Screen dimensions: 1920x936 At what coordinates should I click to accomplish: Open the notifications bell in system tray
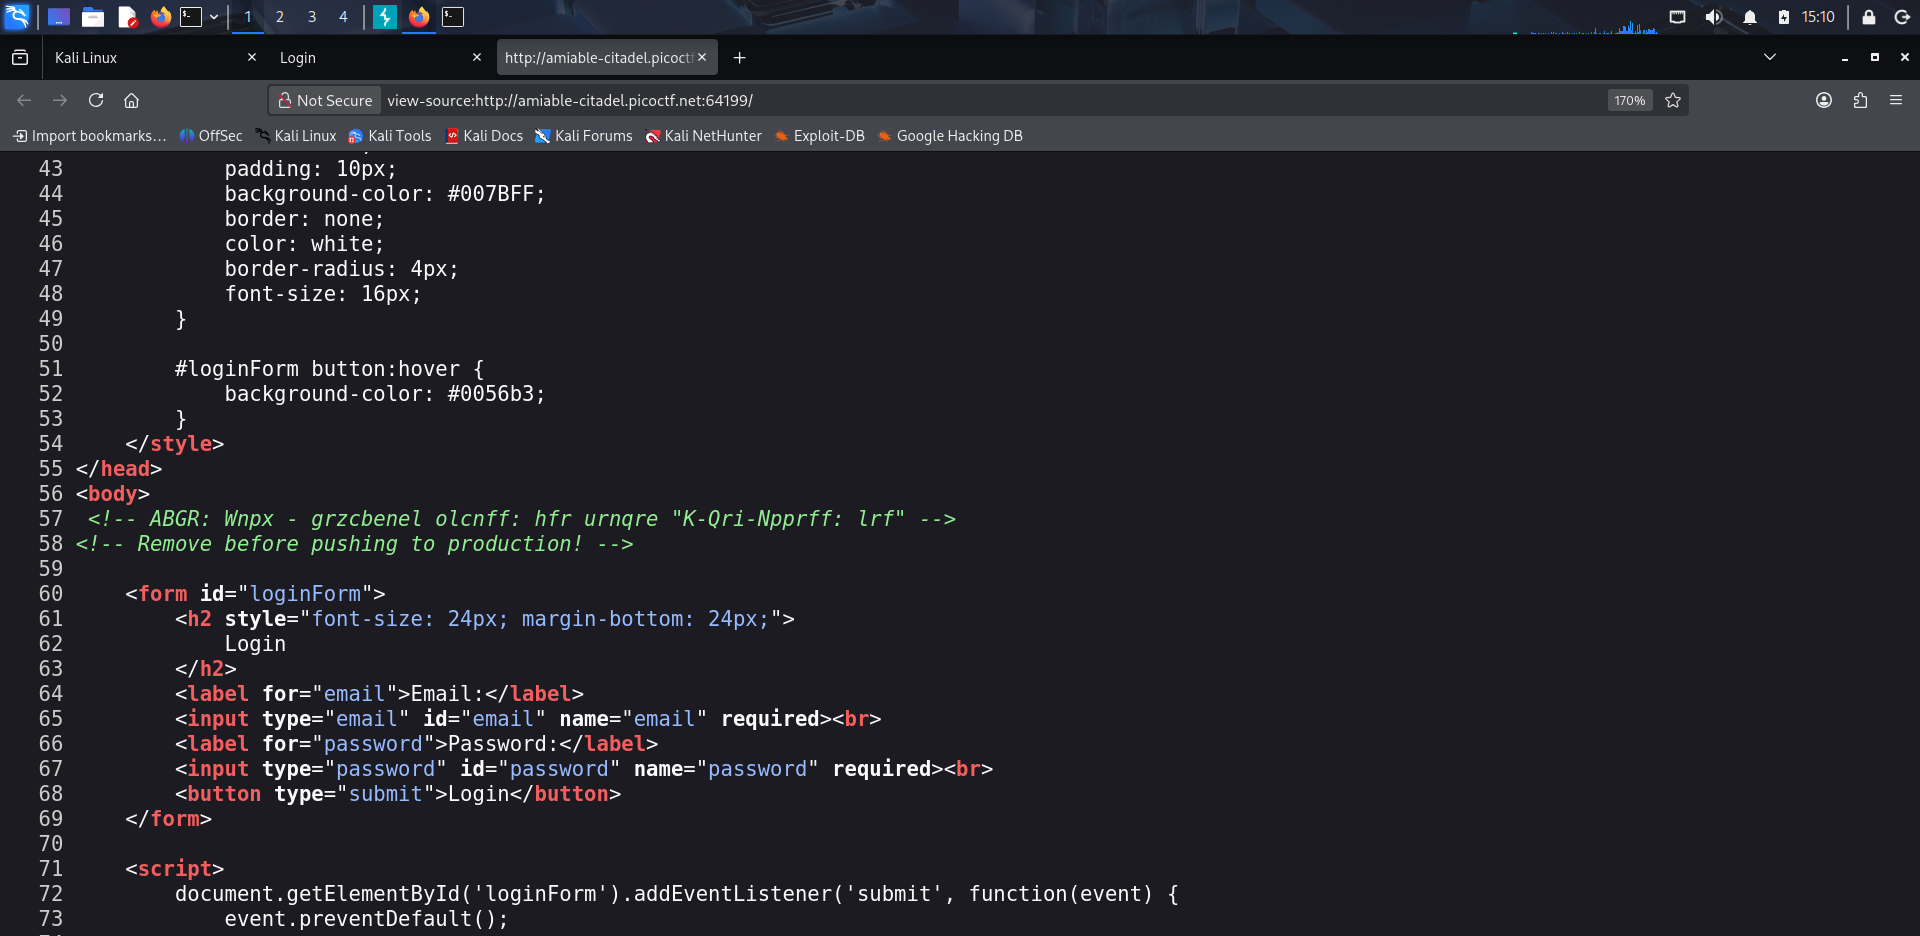1750,17
